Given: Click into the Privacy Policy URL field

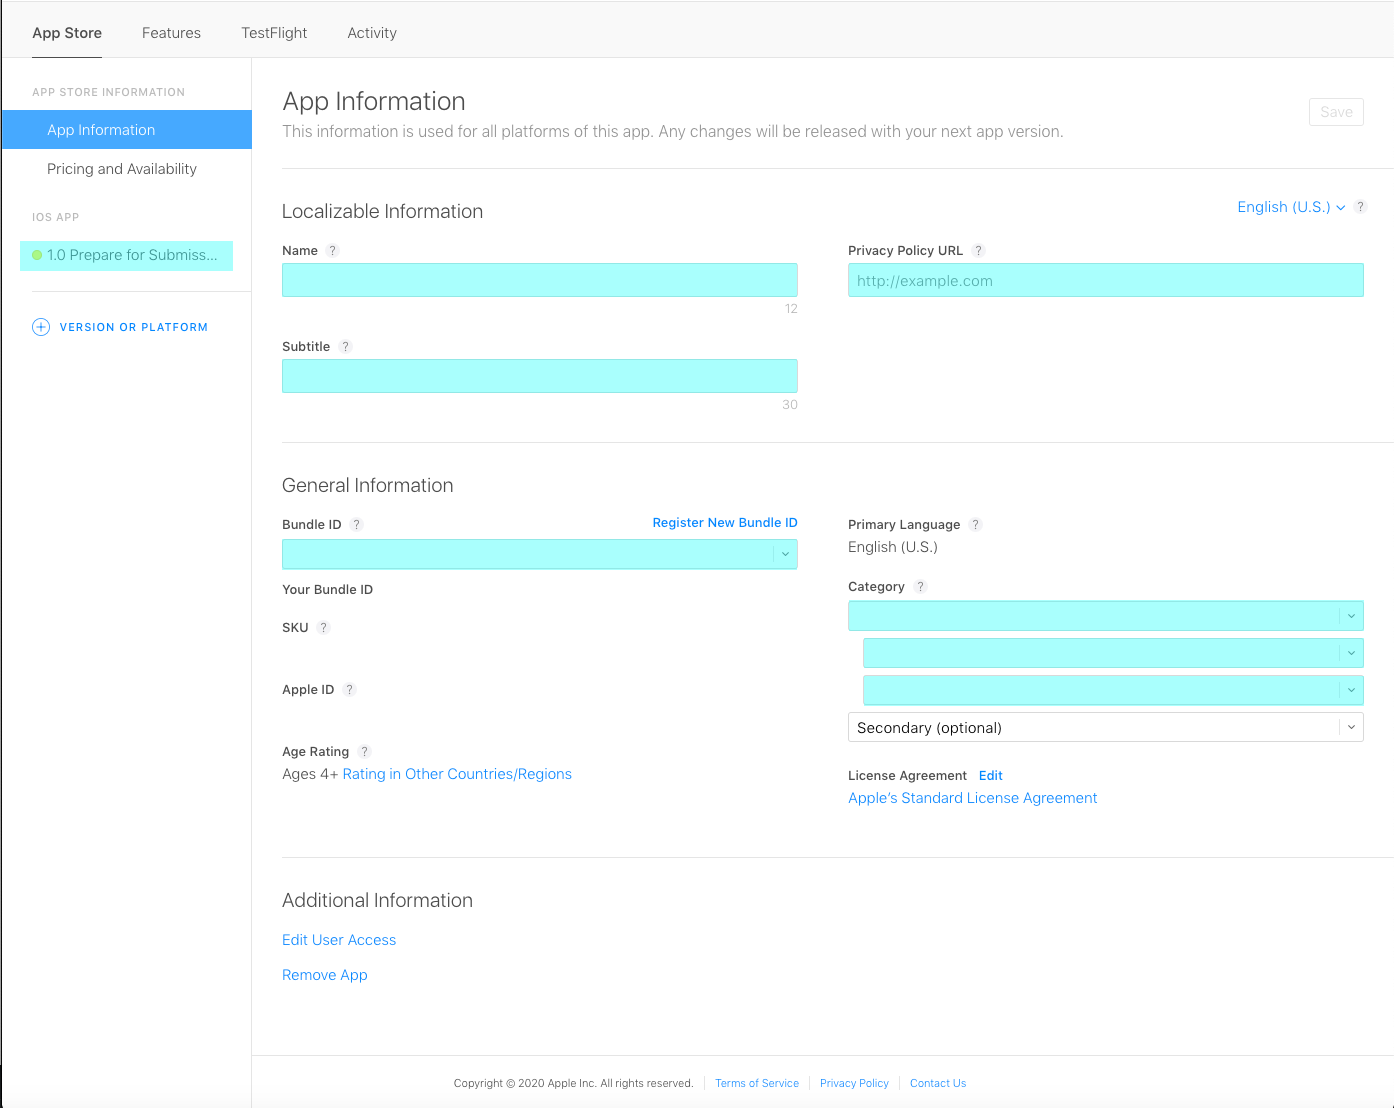Looking at the screenshot, I should 1105,280.
